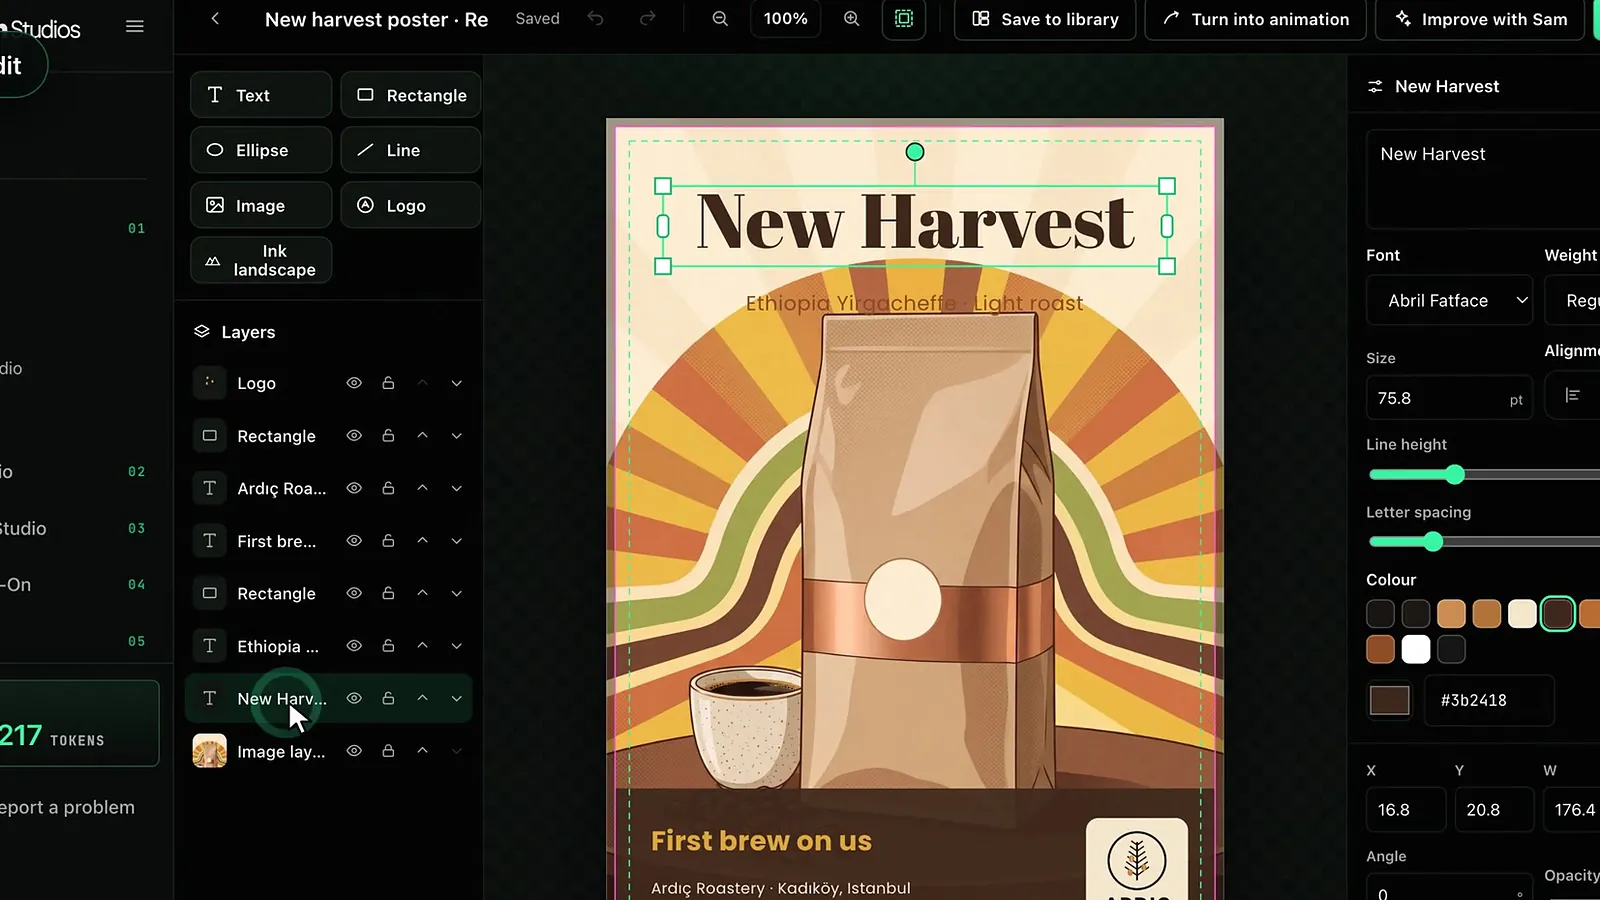Click Save to library
This screenshot has height=900, width=1600.
tap(1045, 19)
